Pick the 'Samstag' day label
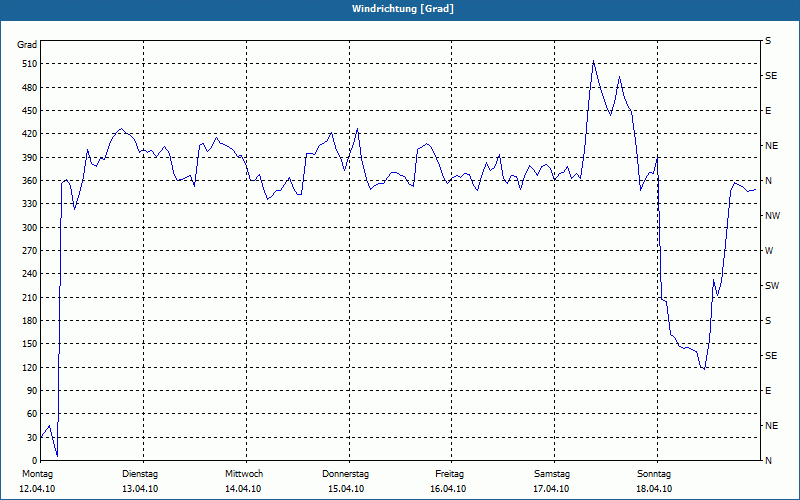This screenshot has height=500, width=800. pyautogui.click(x=552, y=474)
